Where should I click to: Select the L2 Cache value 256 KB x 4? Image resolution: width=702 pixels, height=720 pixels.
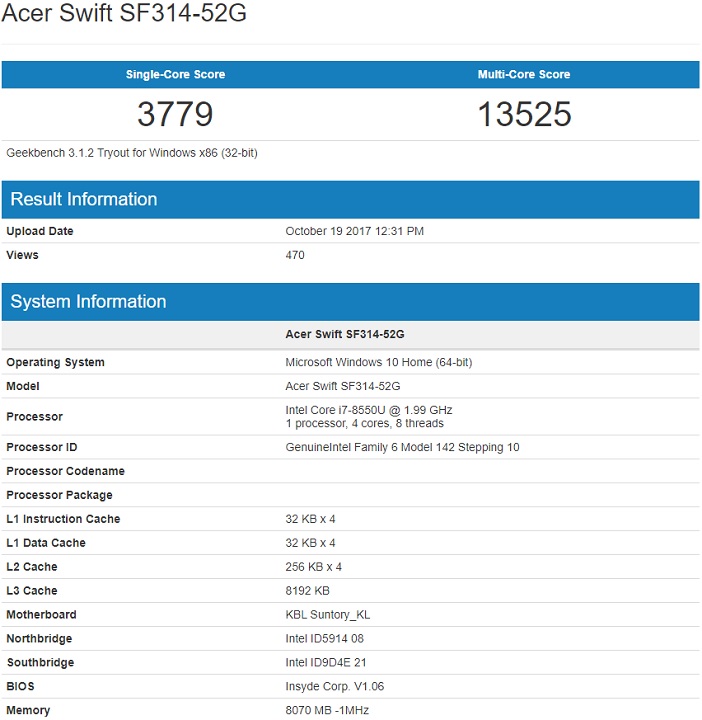(x=314, y=567)
